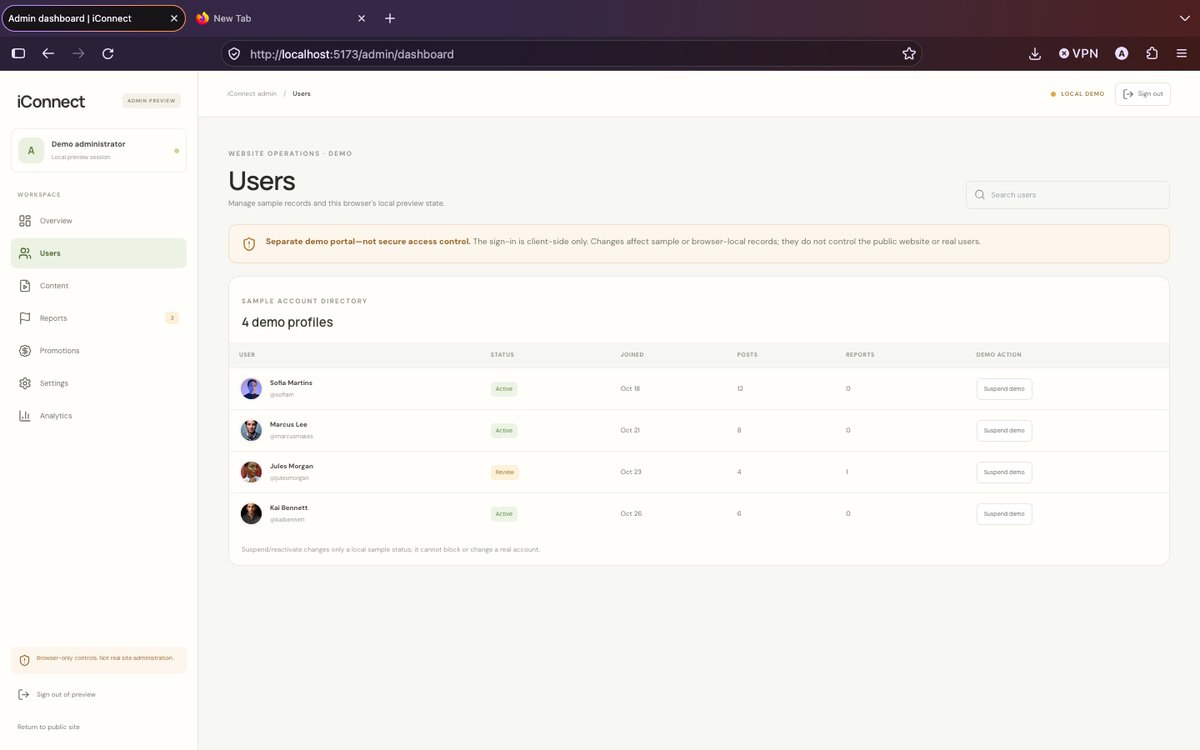Click the Sign out of preview link
This screenshot has height=750, width=1200.
click(x=66, y=694)
